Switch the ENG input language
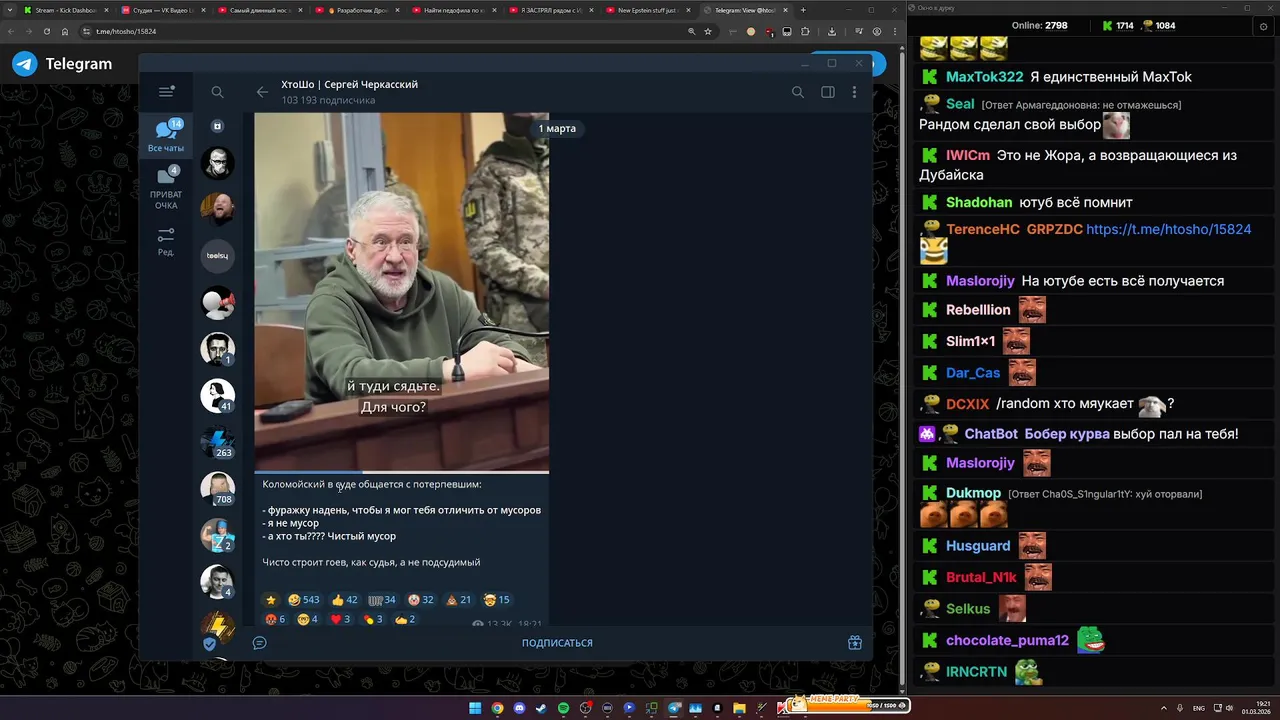 [1199, 708]
